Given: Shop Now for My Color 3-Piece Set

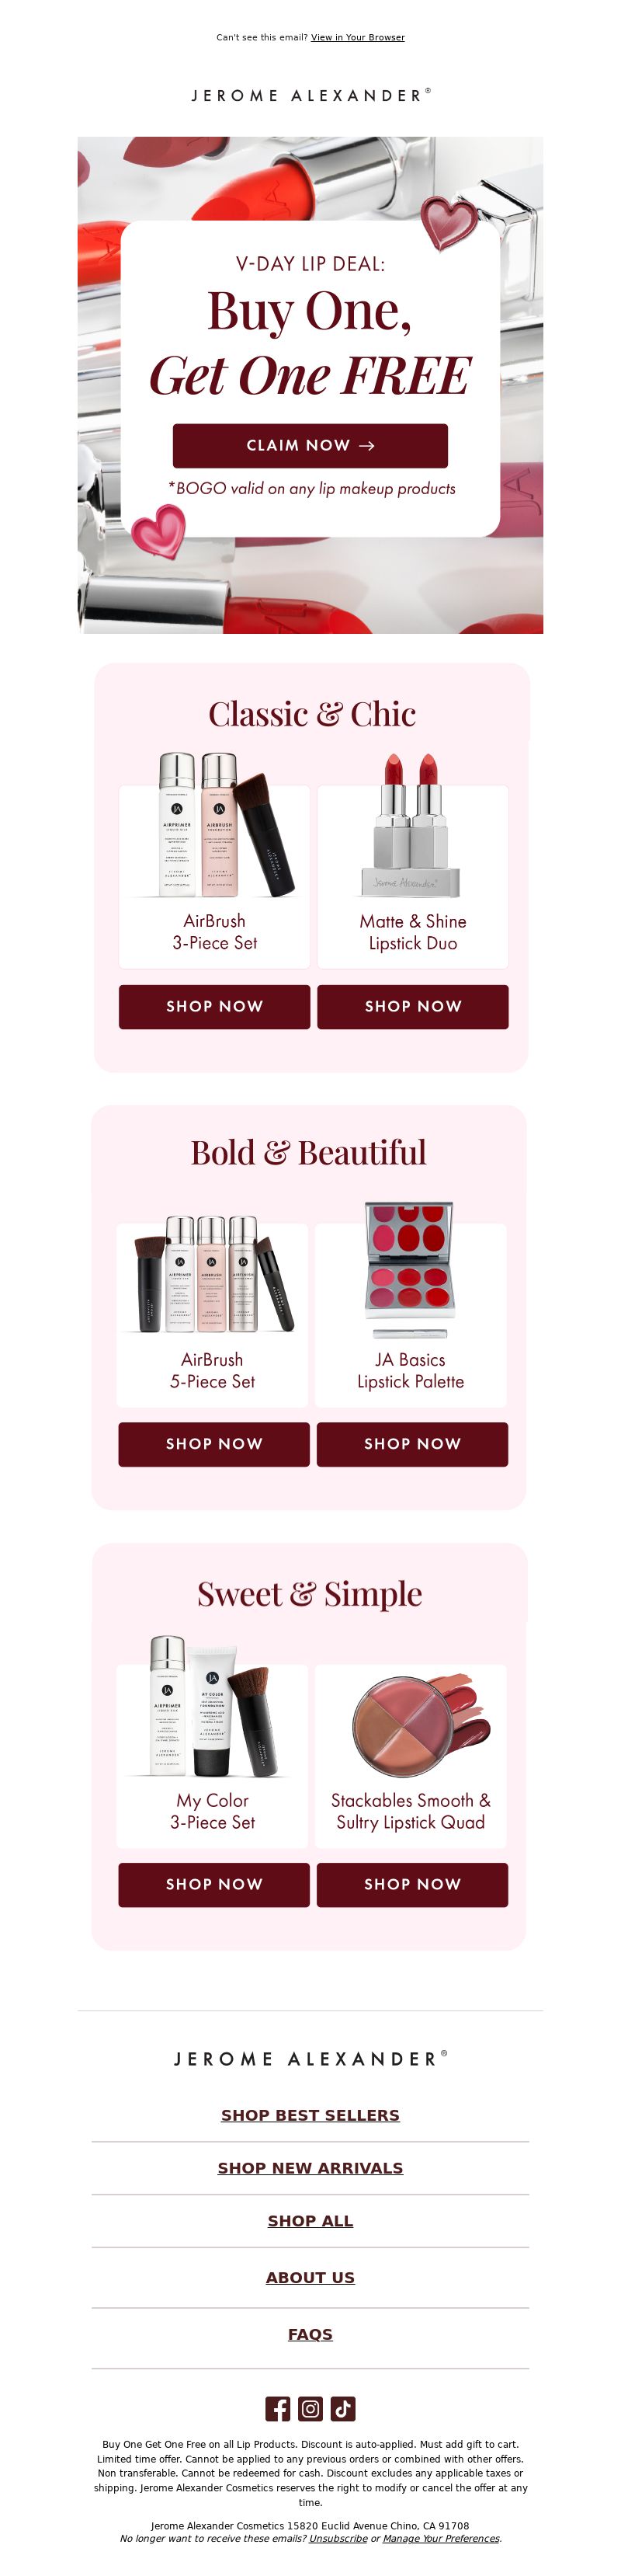Looking at the screenshot, I should 214,1884.
